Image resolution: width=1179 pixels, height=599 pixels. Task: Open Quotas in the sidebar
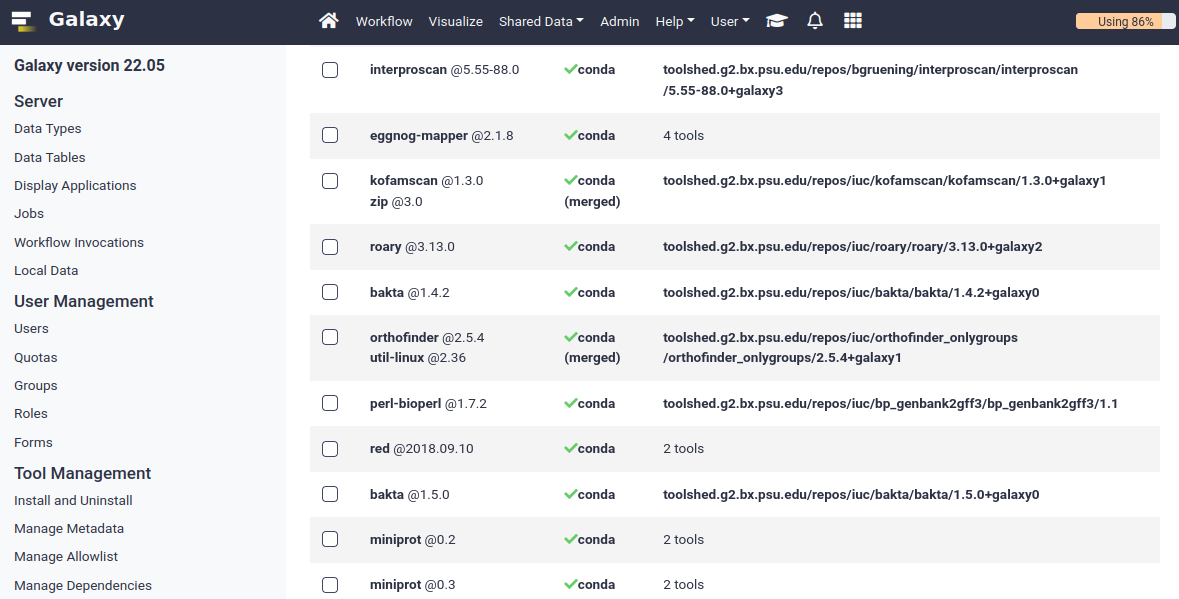35,358
